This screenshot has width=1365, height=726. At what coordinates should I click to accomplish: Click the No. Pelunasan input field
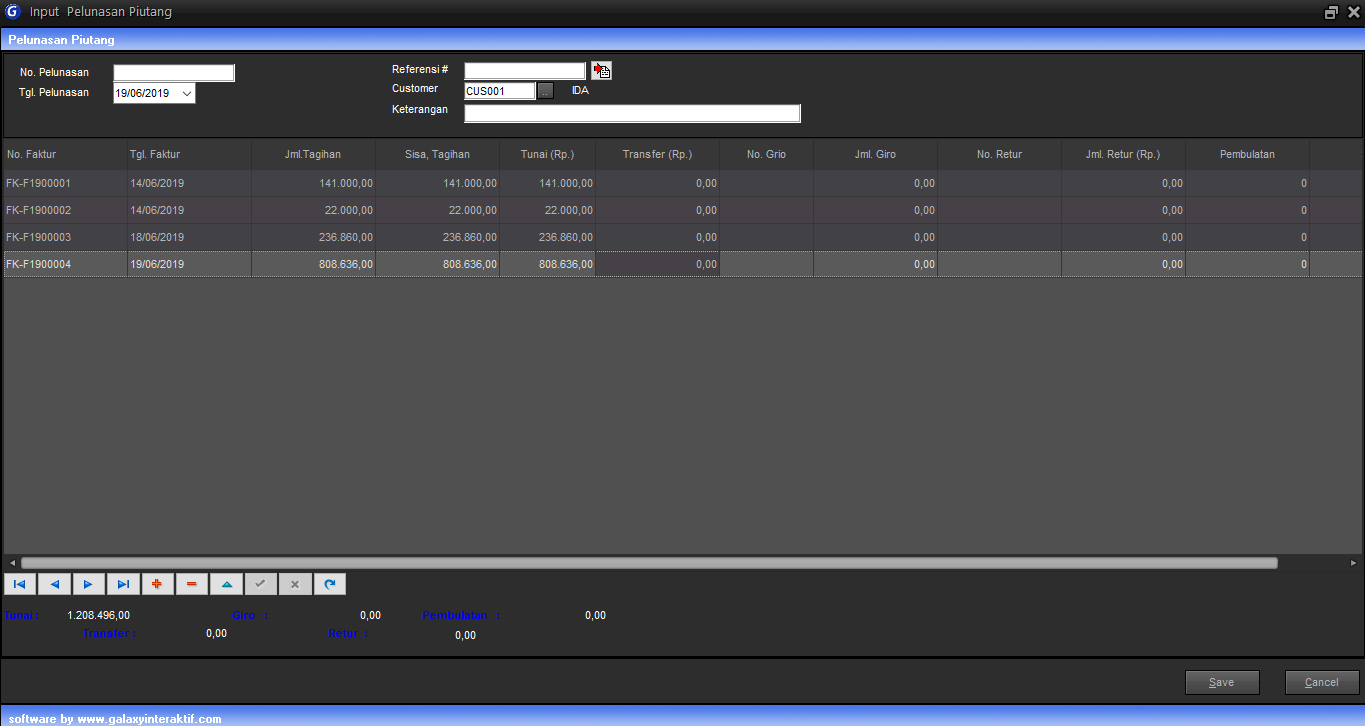[x=174, y=73]
